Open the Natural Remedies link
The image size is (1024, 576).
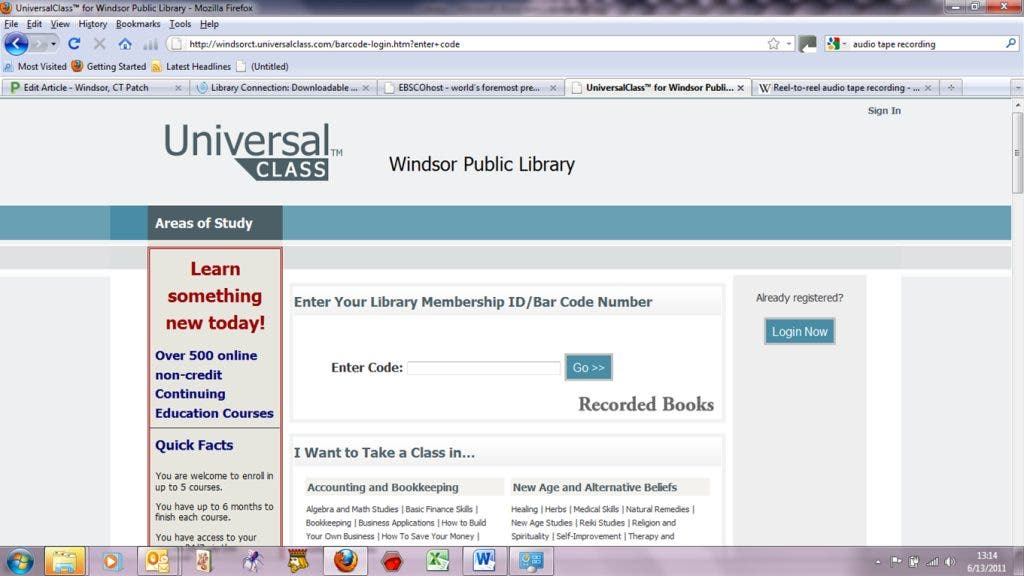[657, 509]
